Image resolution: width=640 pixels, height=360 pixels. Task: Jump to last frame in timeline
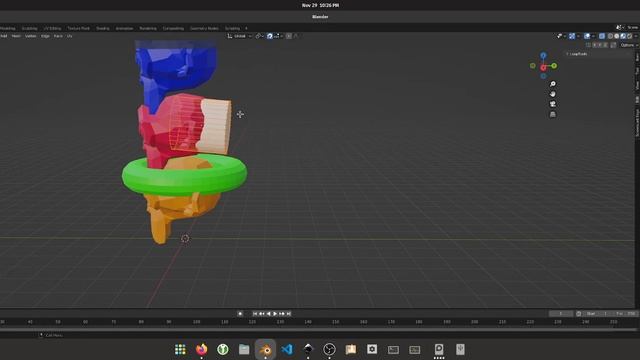[289, 313]
